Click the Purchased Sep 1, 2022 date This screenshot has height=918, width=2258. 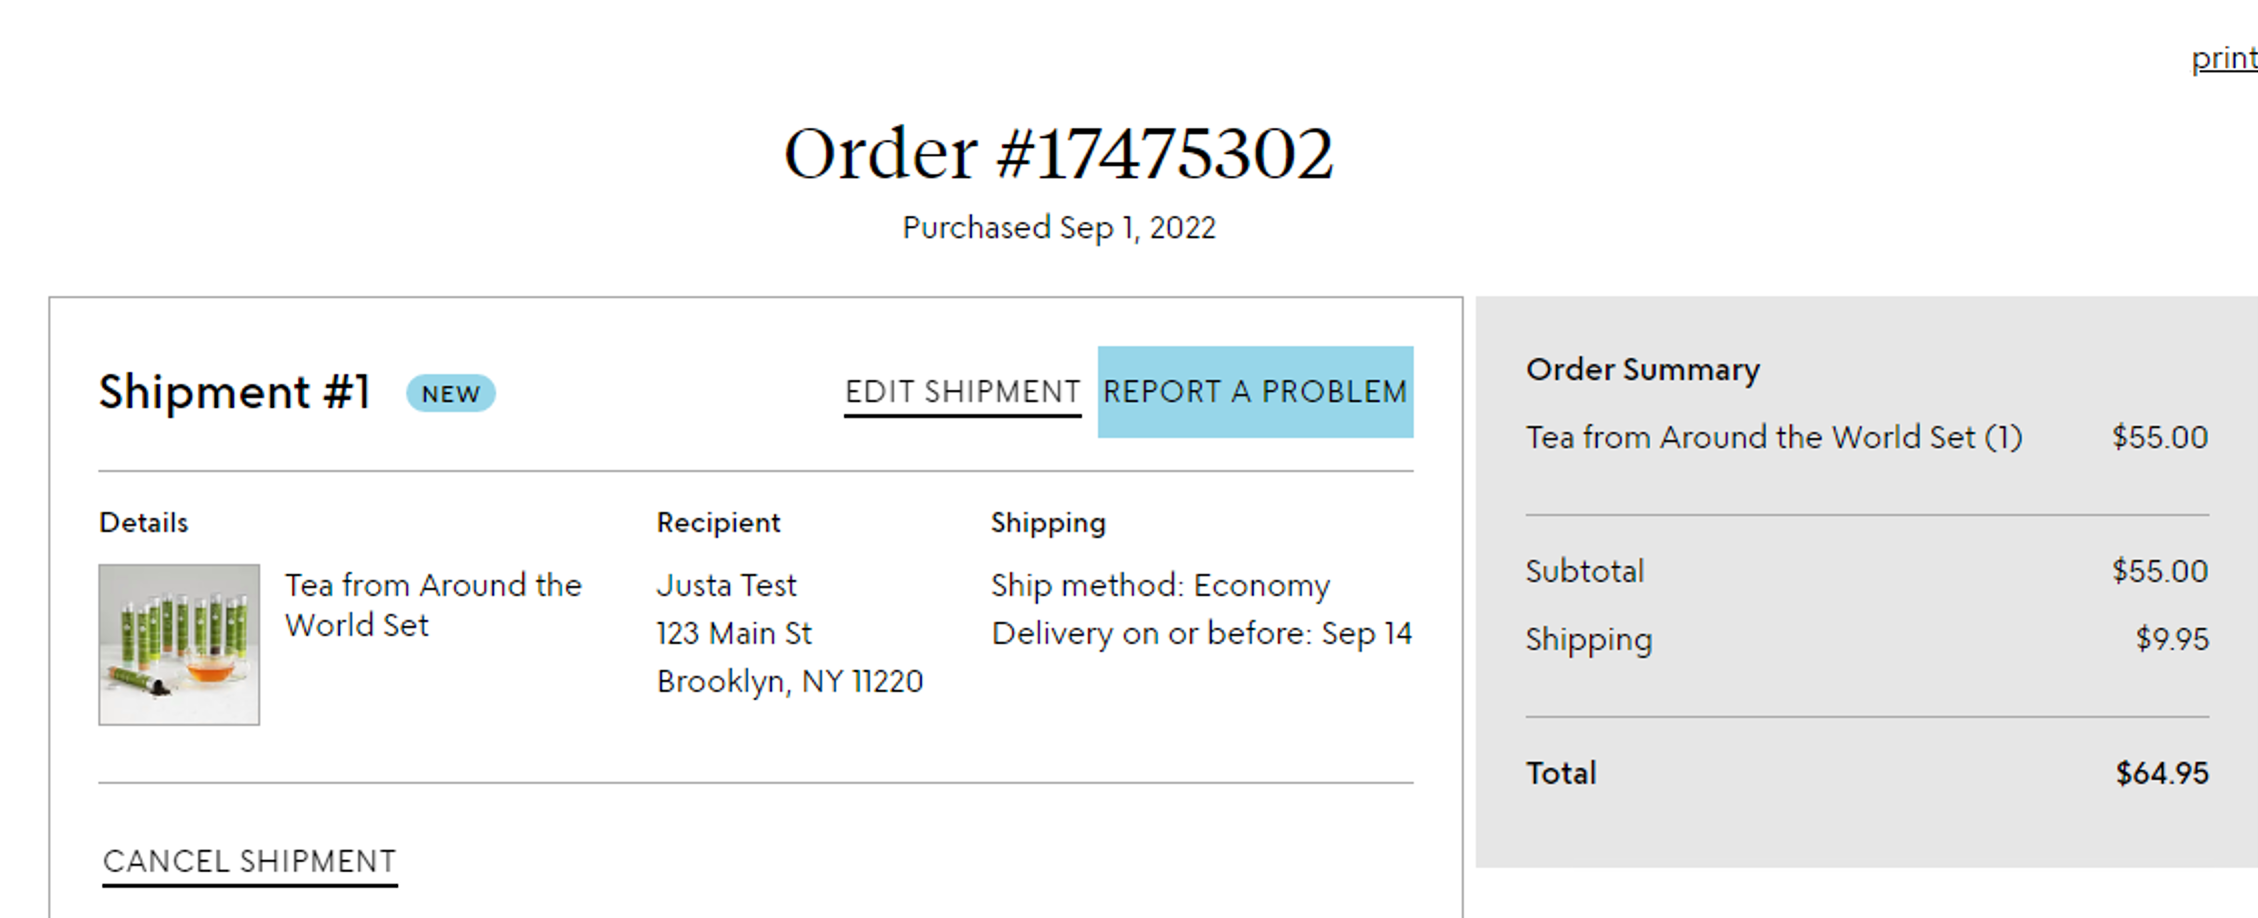click(x=1059, y=228)
